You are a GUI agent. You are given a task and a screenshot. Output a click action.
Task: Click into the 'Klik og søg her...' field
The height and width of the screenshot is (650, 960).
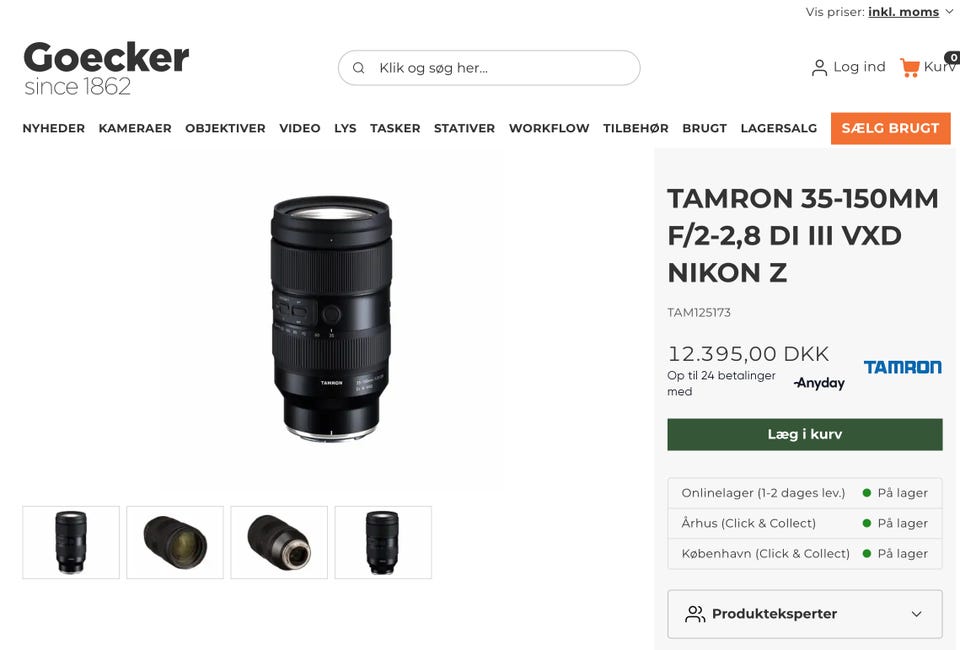click(489, 68)
